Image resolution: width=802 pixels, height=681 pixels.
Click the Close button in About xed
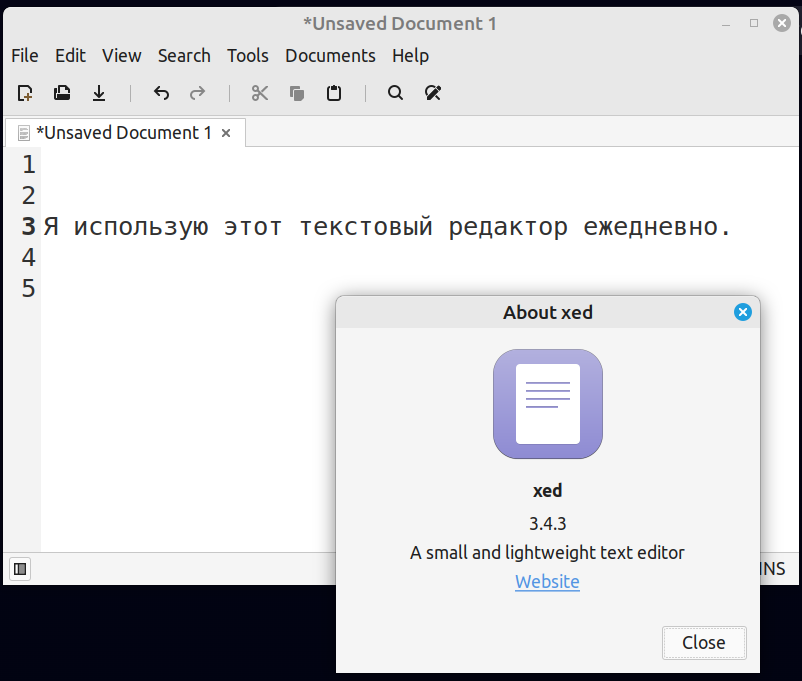pos(704,643)
